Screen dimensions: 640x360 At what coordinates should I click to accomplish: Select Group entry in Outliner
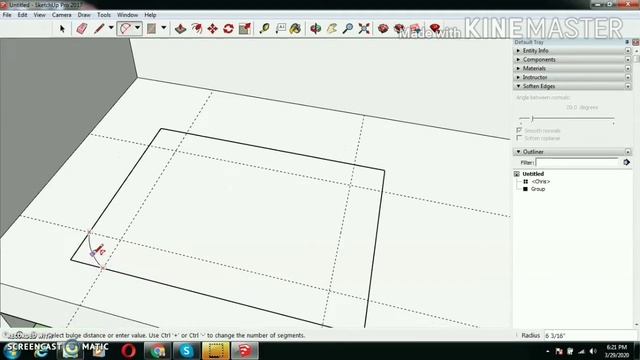538,189
